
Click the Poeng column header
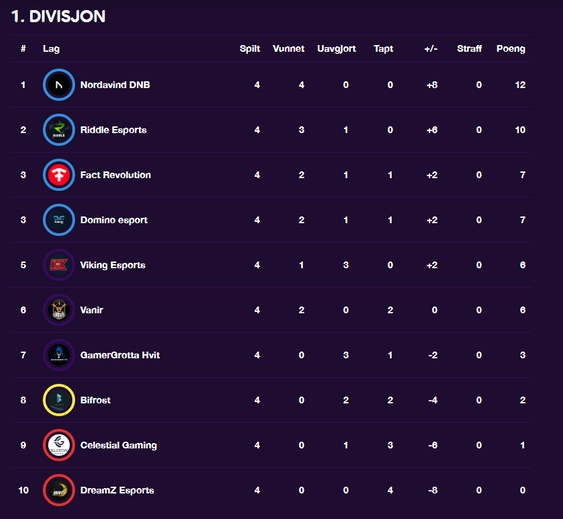pyautogui.click(x=511, y=49)
